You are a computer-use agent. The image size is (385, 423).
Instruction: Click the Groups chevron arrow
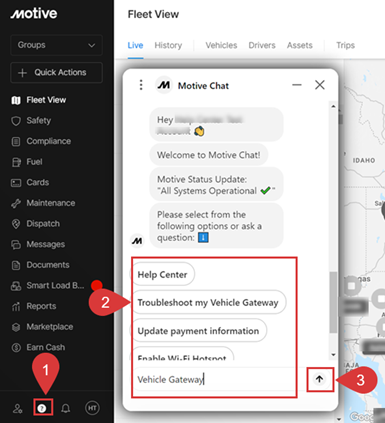pos(91,45)
